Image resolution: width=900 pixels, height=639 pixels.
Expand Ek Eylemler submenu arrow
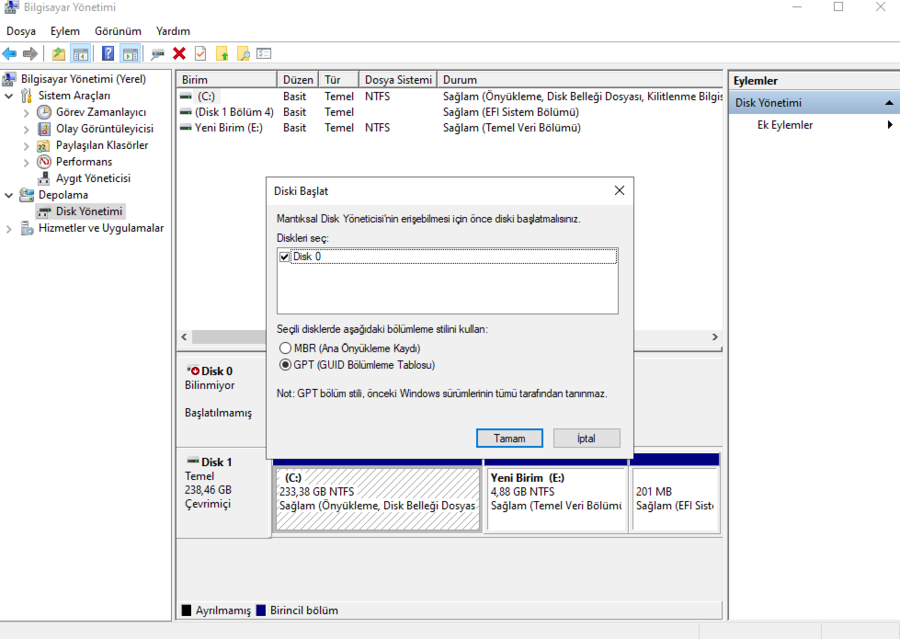pos(890,125)
